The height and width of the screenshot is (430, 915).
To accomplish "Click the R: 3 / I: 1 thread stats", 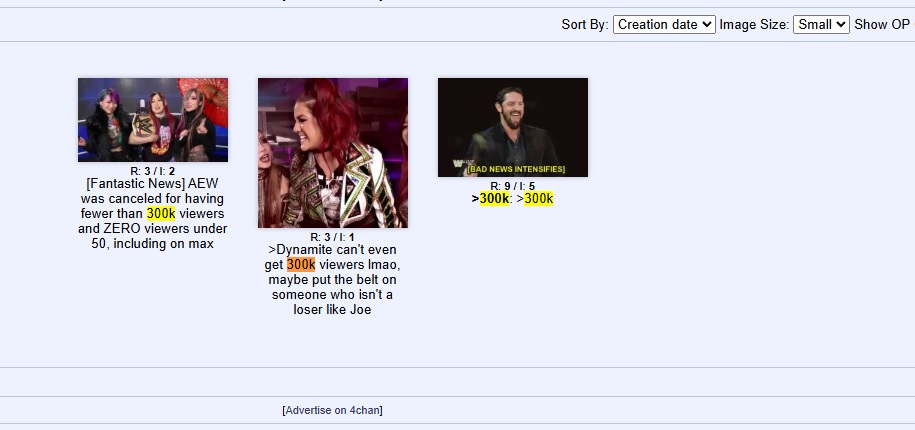I will click(x=333, y=237).
